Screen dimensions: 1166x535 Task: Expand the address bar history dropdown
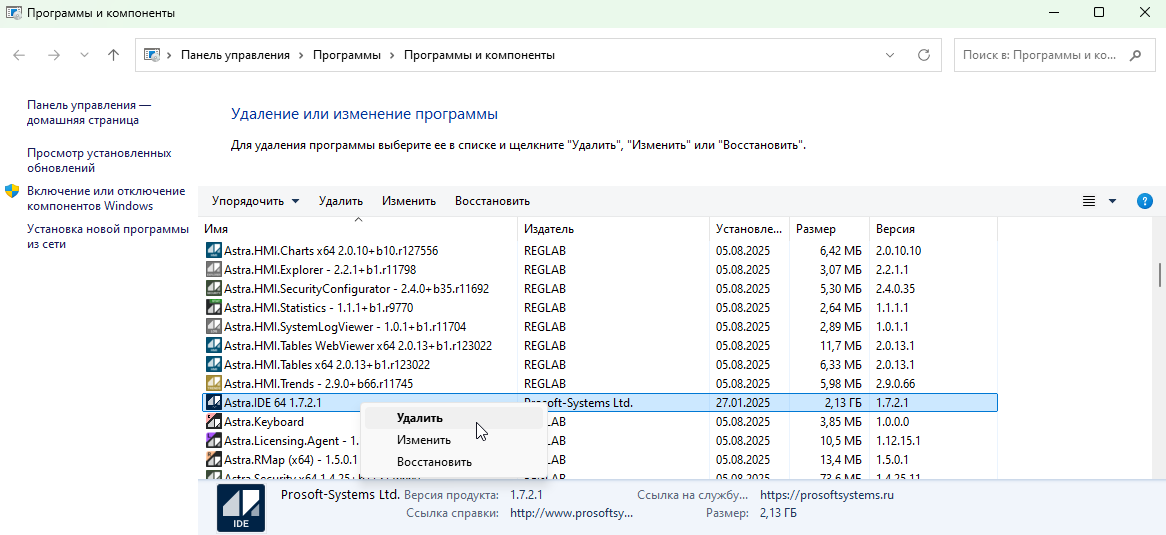coord(890,56)
